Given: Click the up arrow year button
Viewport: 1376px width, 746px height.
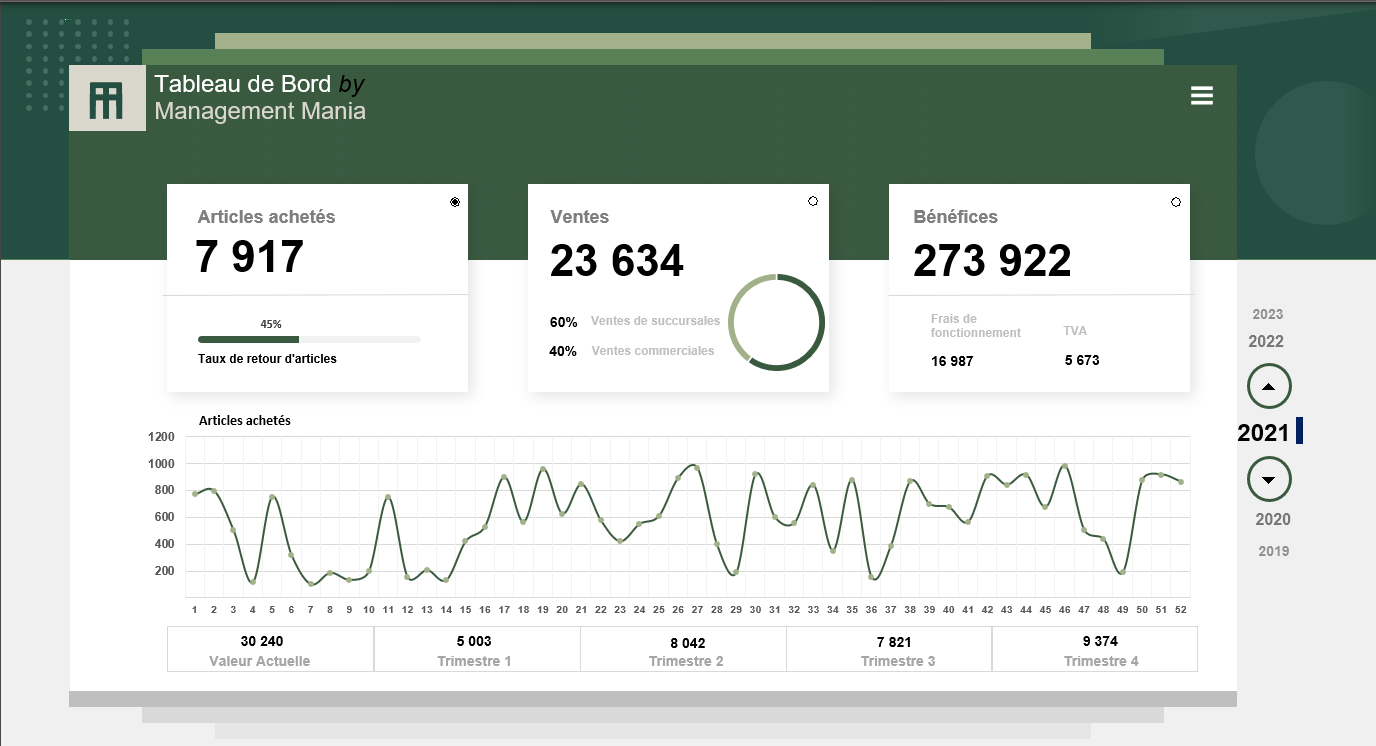Looking at the screenshot, I should coord(1269,386).
